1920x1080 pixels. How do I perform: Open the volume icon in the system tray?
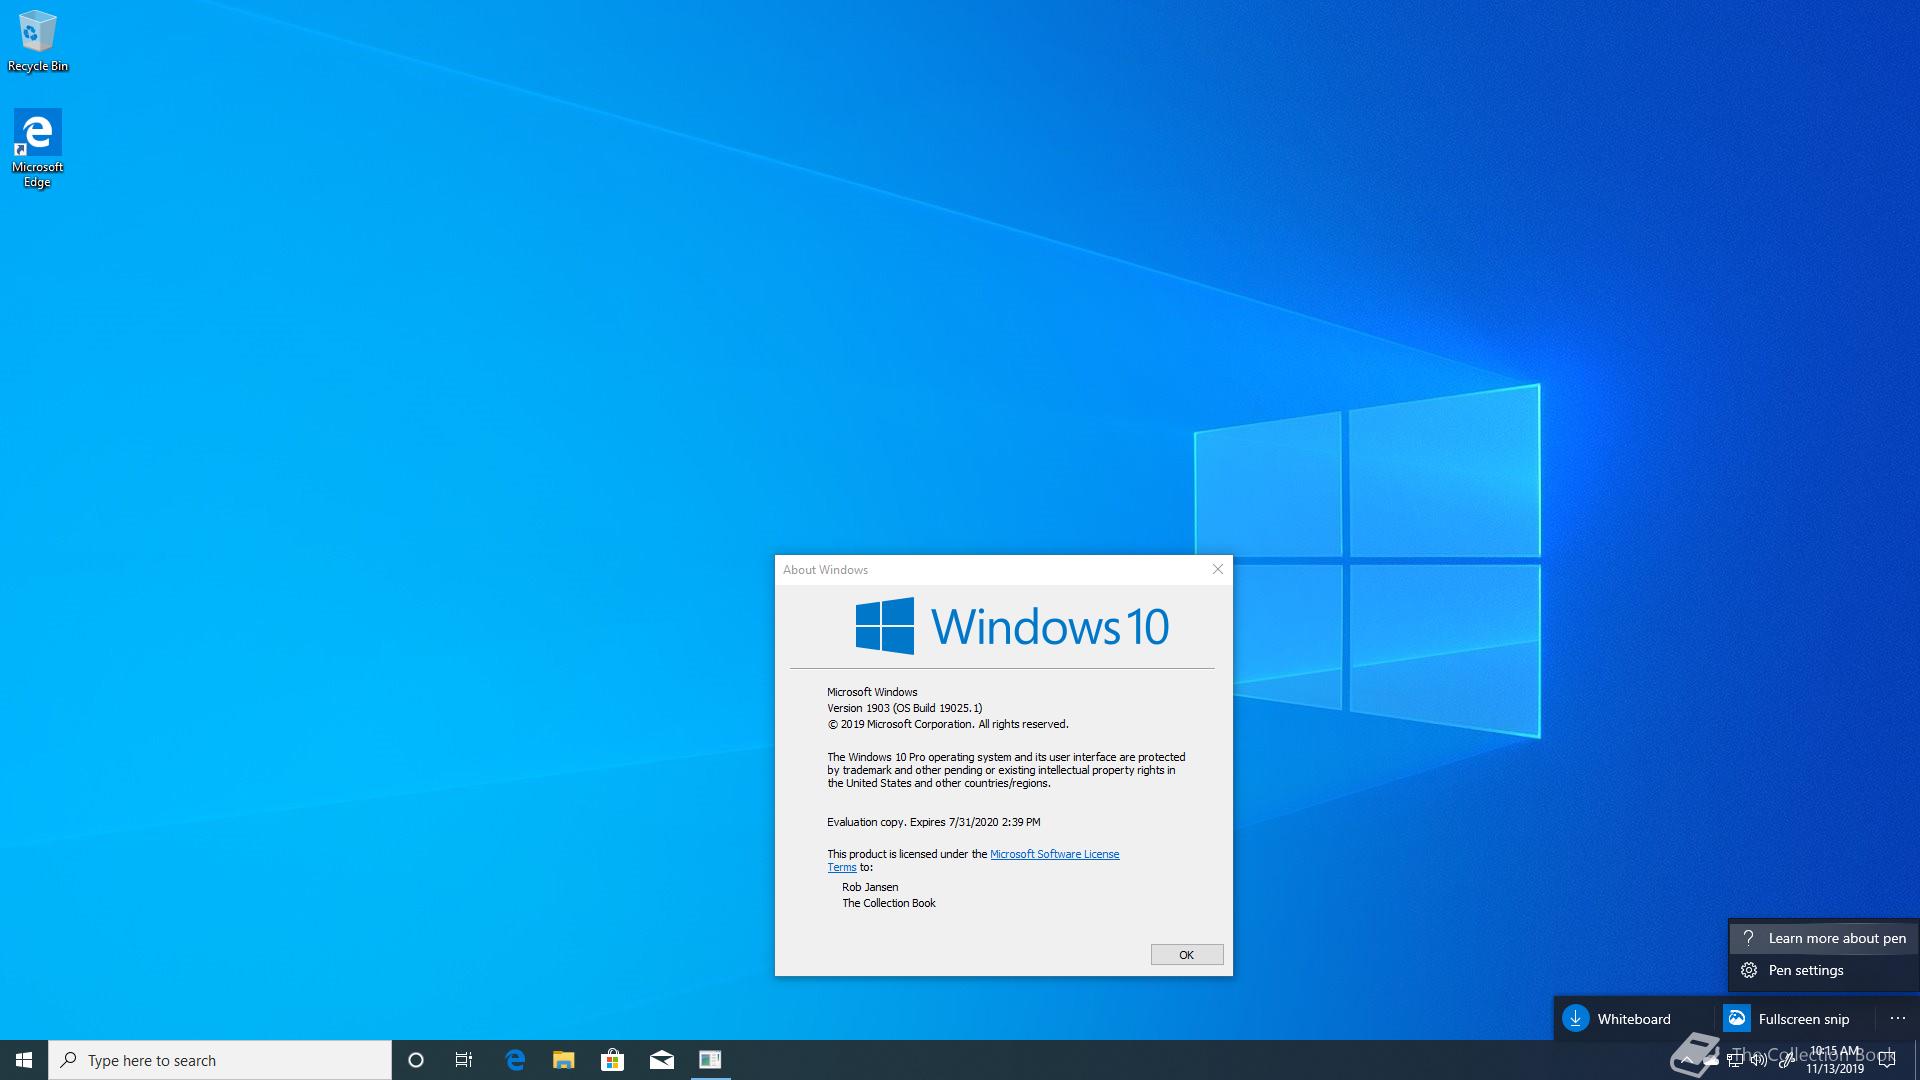coord(1759,1060)
